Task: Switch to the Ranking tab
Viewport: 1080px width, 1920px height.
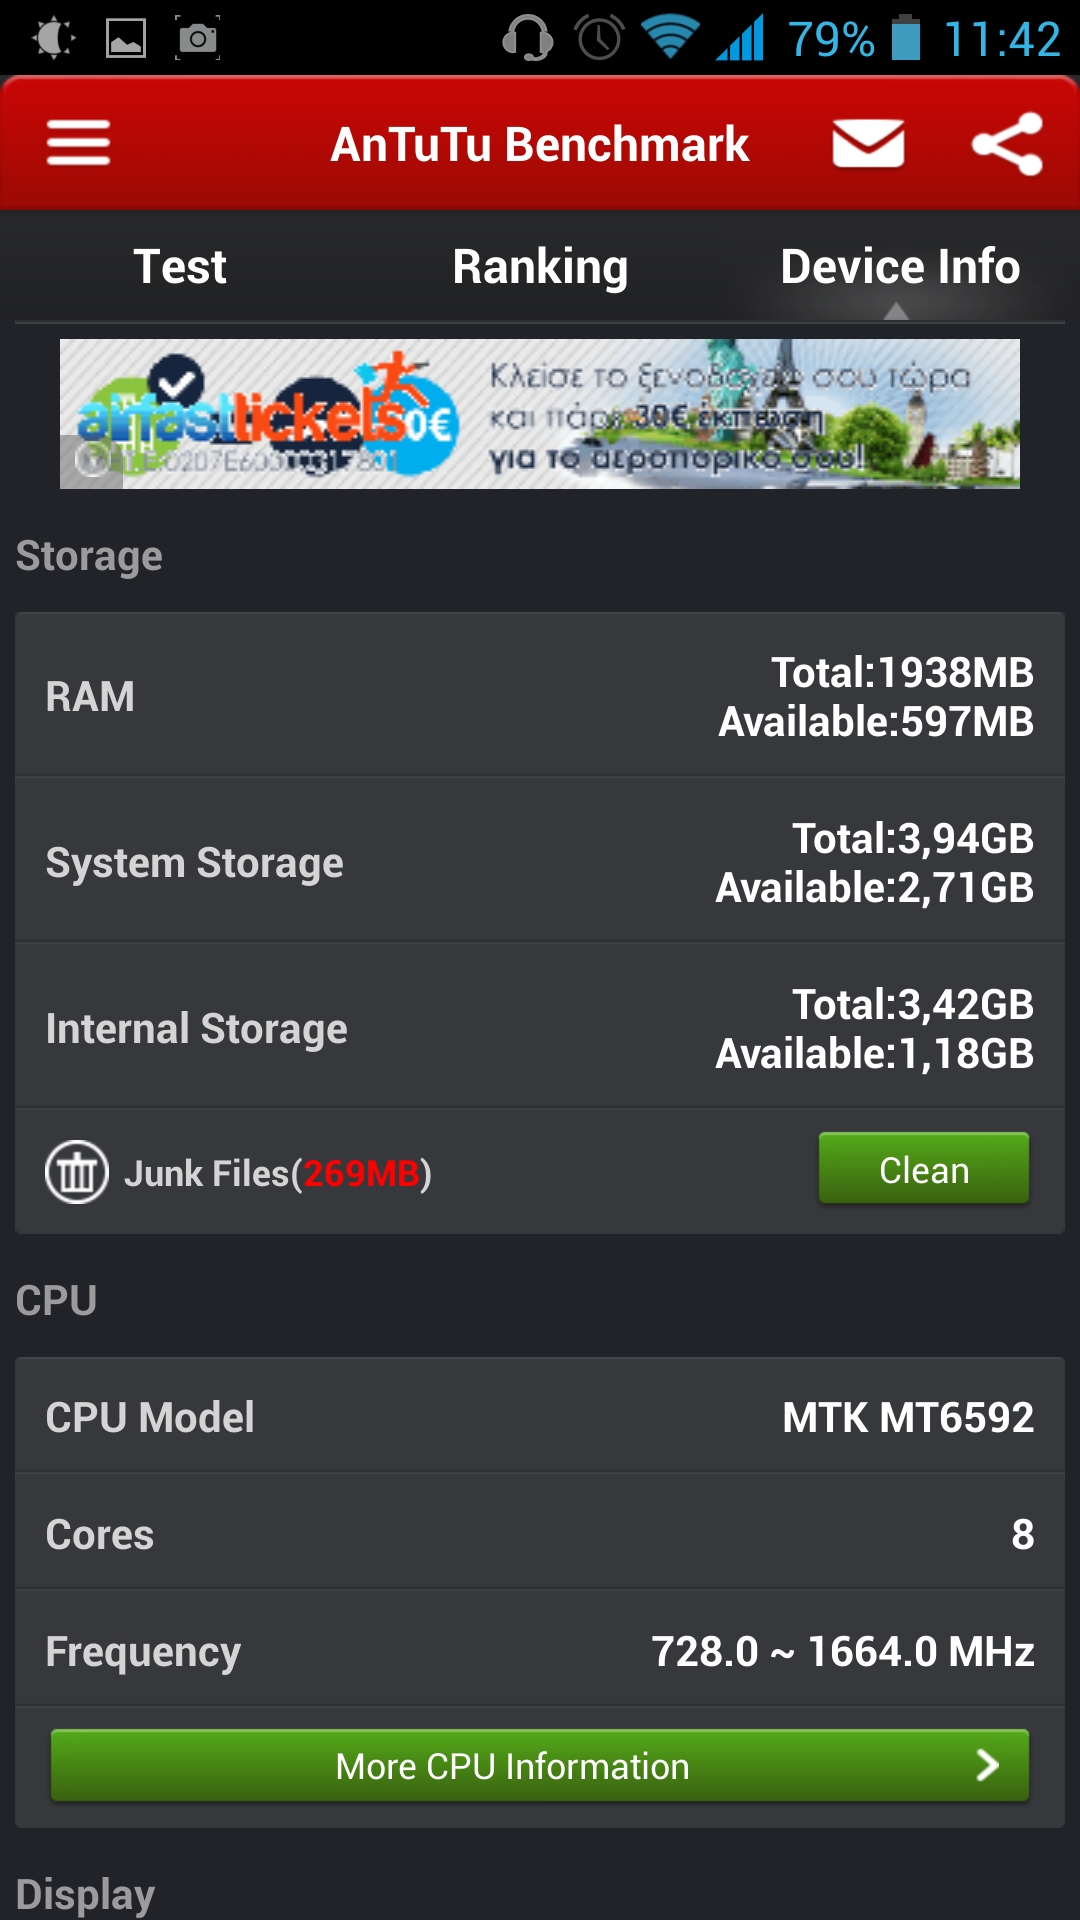Action: [x=540, y=267]
